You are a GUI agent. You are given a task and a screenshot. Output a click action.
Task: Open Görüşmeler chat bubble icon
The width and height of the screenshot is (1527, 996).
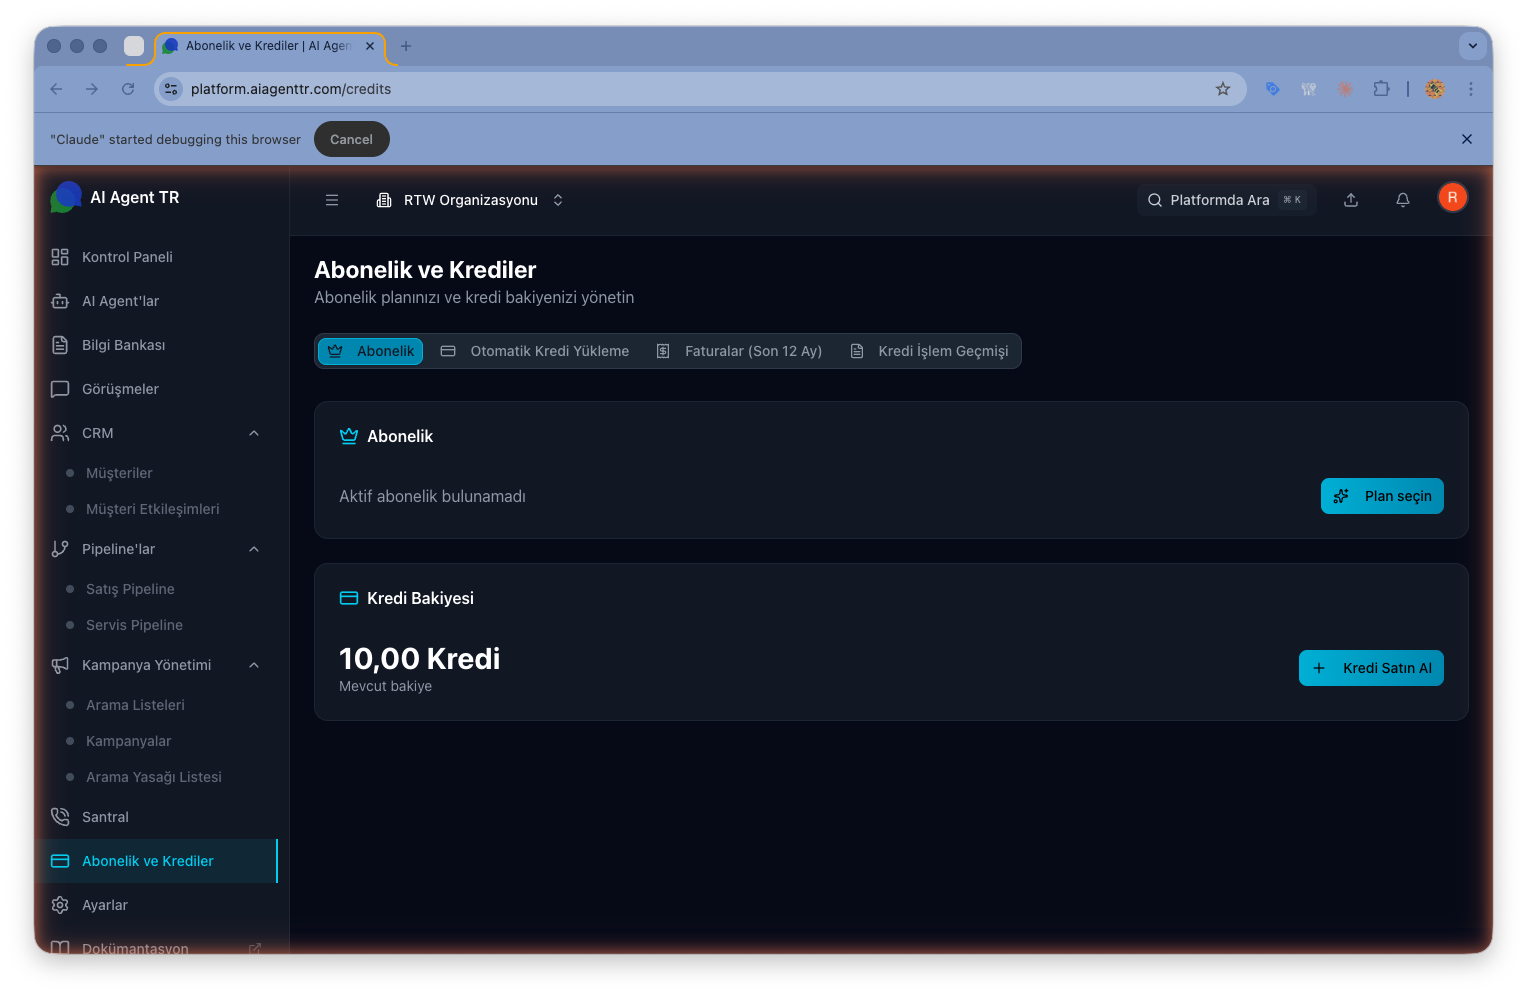(x=60, y=389)
